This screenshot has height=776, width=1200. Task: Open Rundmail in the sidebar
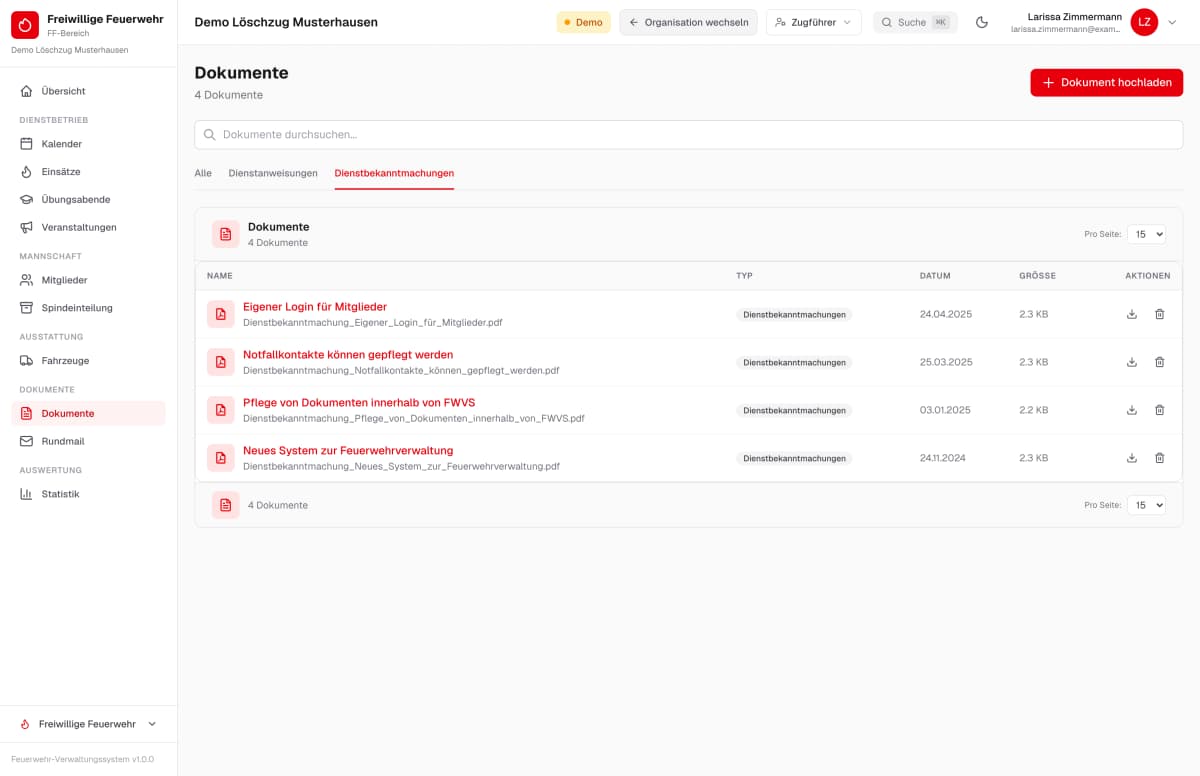click(x=89, y=441)
